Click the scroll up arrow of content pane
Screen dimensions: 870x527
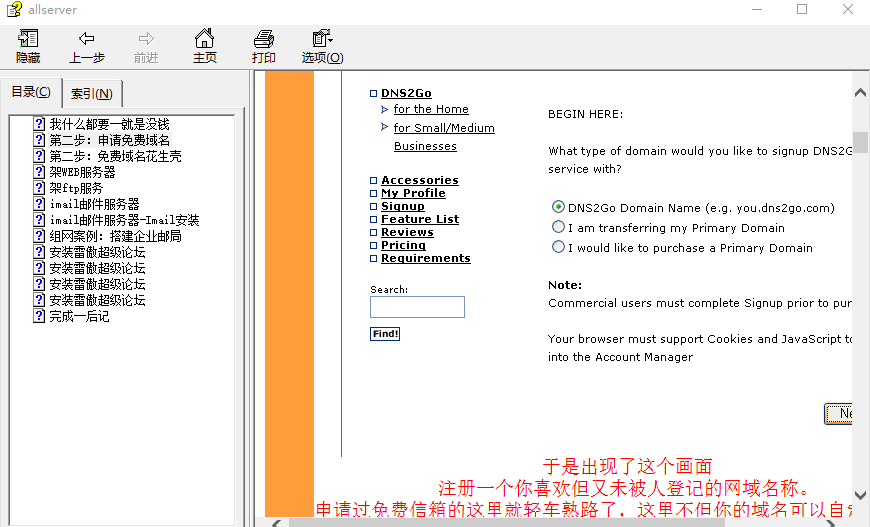tap(860, 92)
